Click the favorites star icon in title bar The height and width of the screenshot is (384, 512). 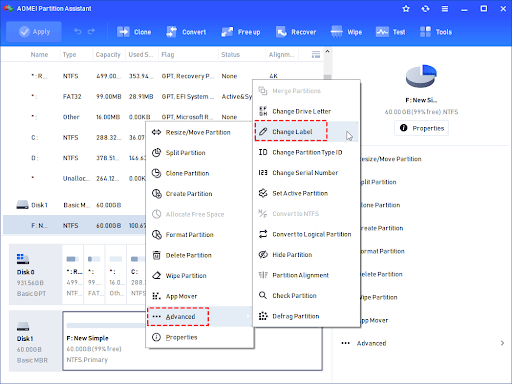[x=406, y=9]
